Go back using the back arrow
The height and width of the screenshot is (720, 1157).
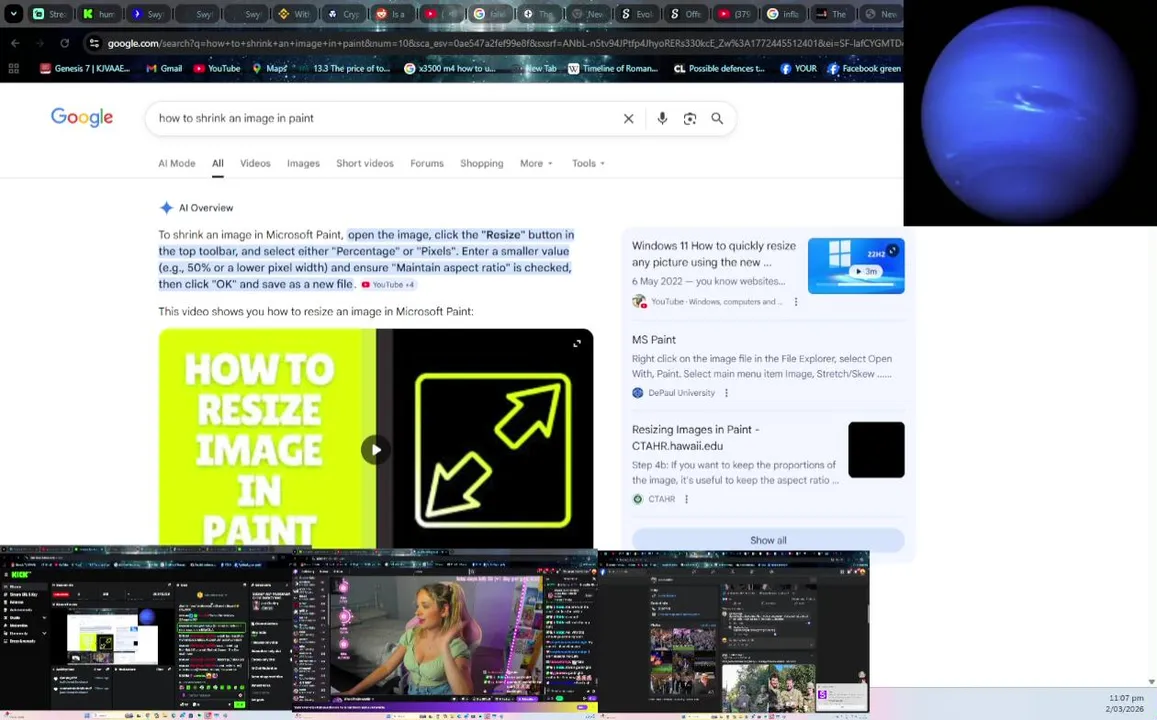15,44
